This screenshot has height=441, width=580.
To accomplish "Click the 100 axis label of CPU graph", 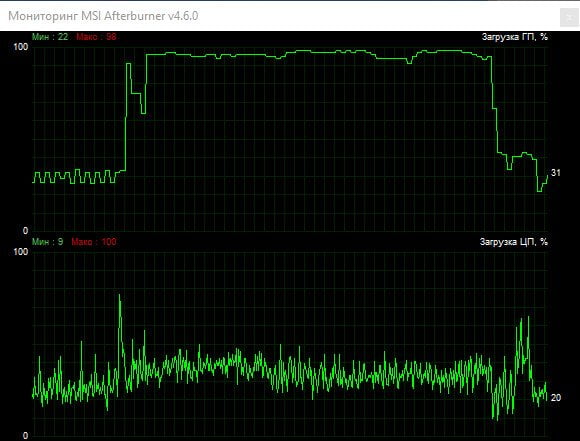I will click(x=20, y=252).
